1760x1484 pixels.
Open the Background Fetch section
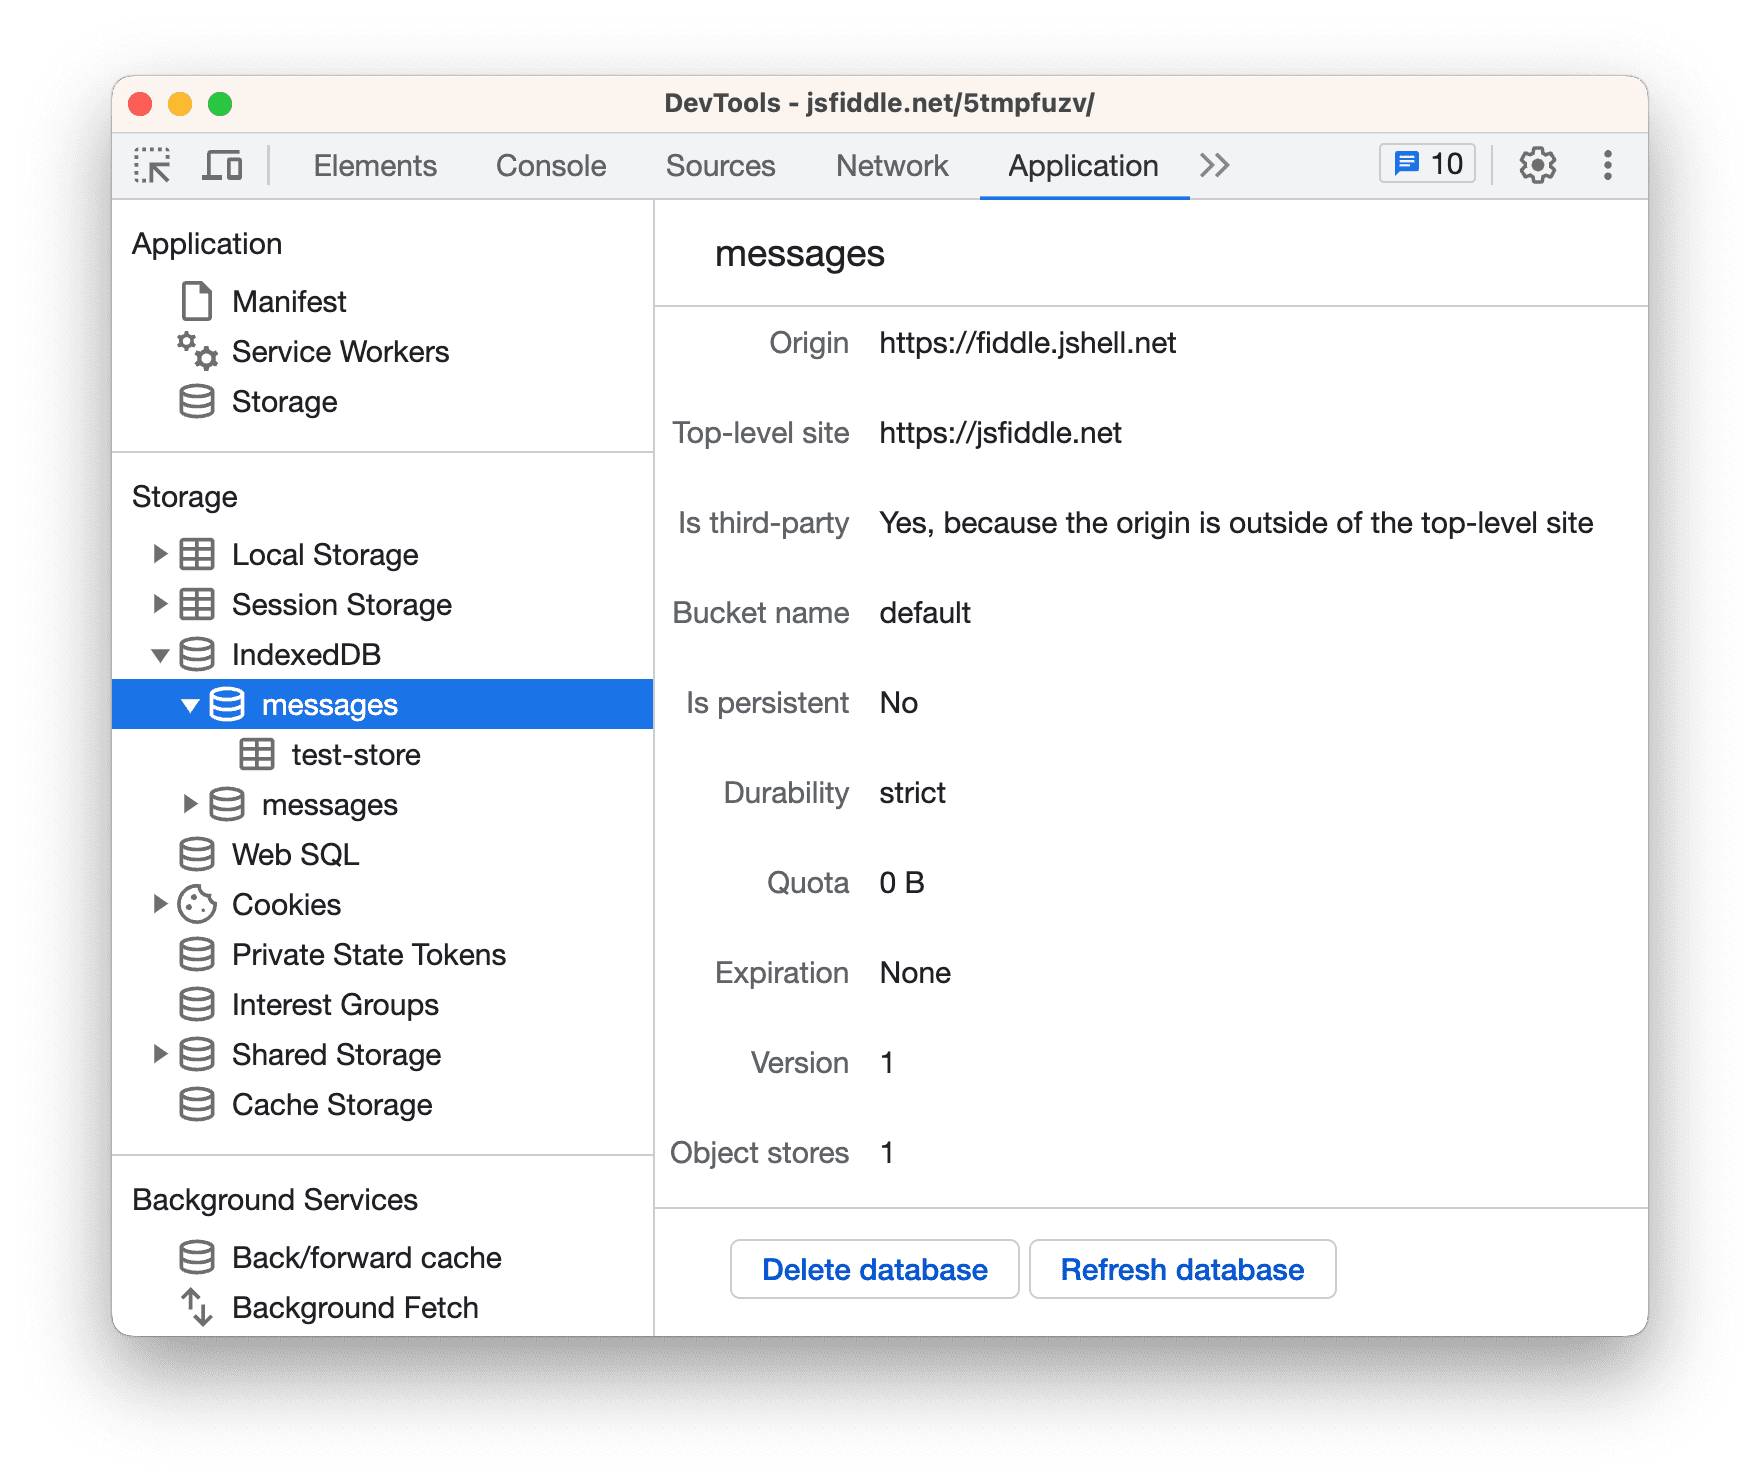355,1307
